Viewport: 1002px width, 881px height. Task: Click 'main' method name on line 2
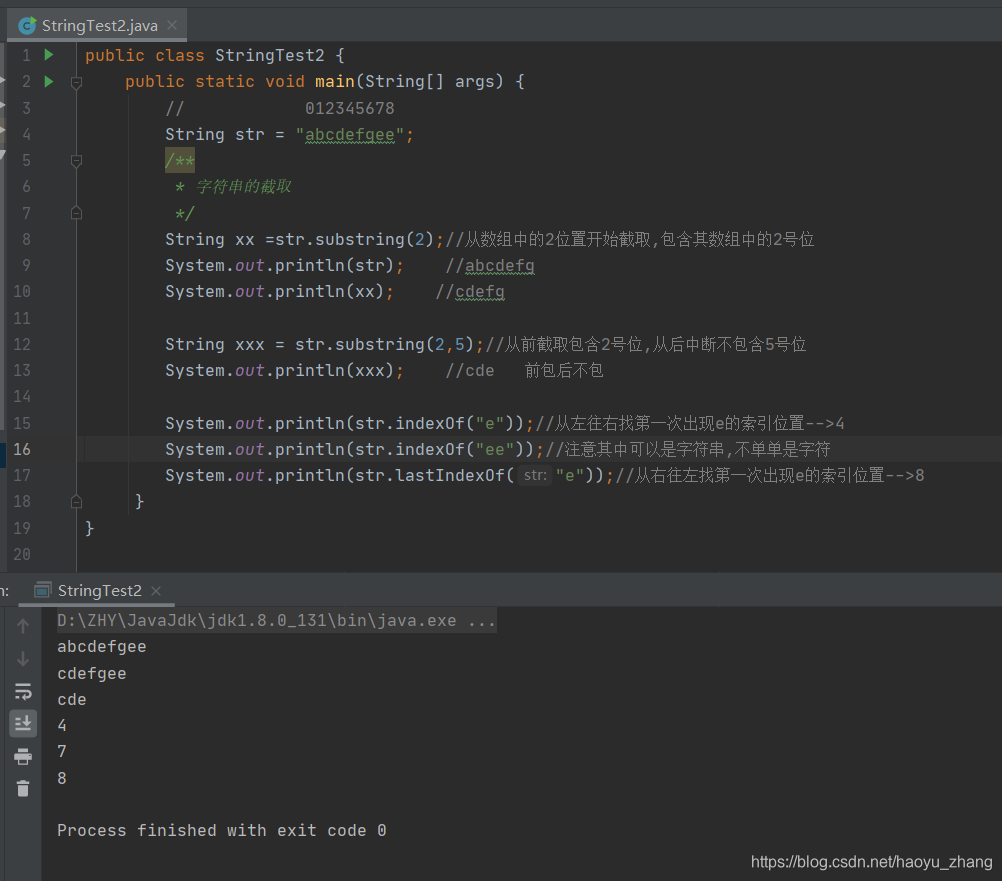point(334,82)
